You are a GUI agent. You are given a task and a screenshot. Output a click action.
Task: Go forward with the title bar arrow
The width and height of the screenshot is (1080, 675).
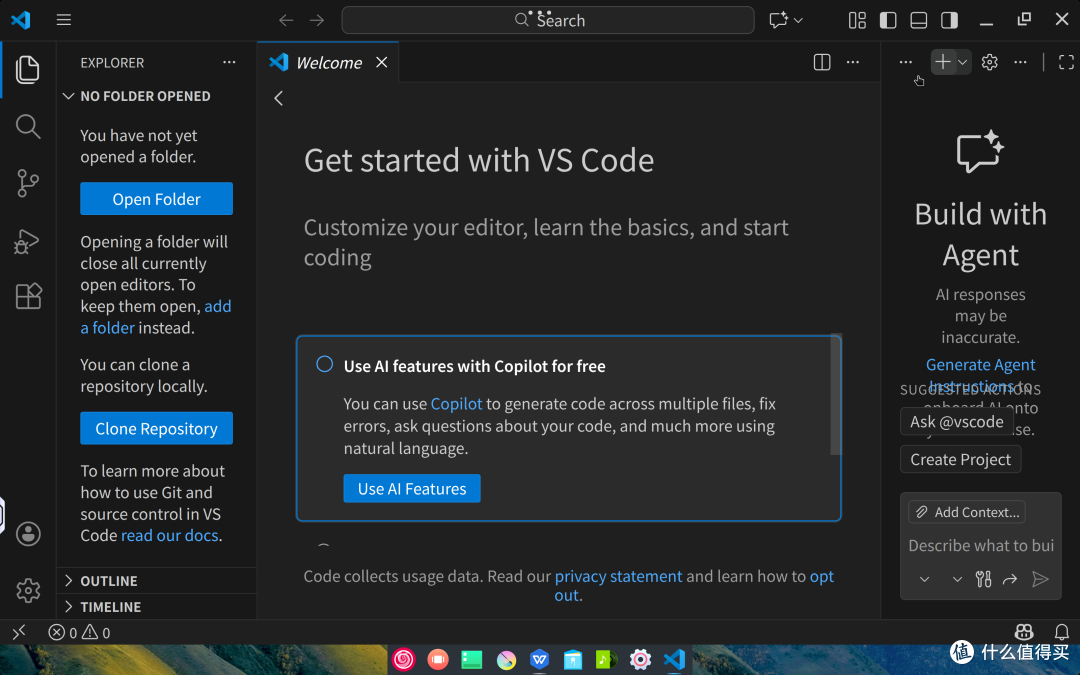(317, 20)
